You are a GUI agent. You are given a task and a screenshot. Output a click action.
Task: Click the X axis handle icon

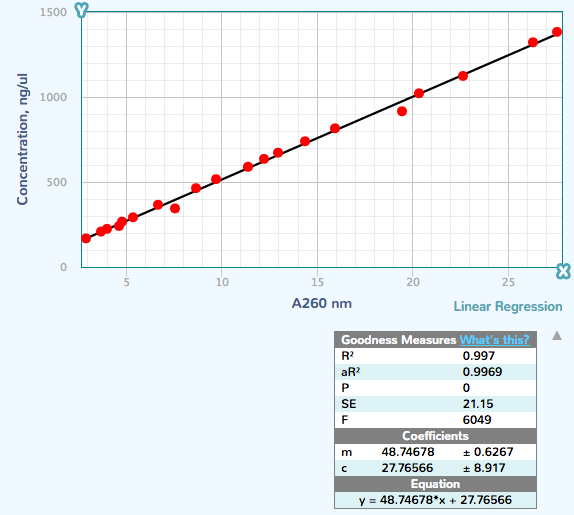[x=563, y=271]
